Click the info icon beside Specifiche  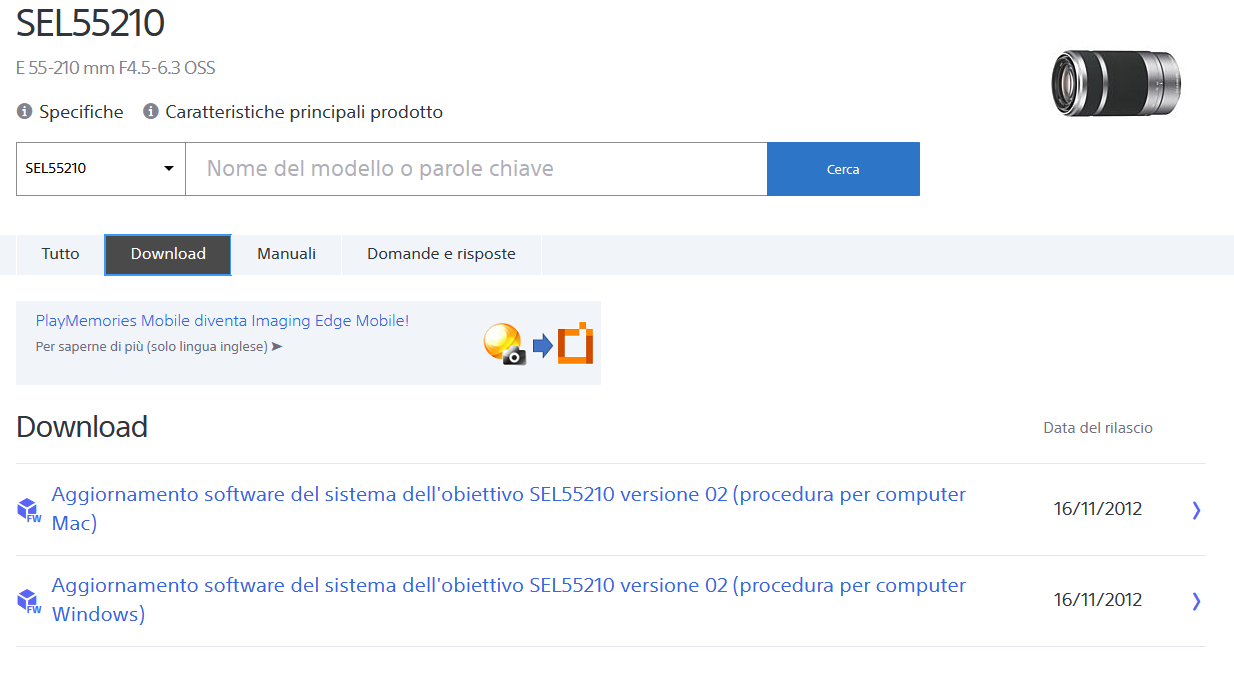pos(25,112)
